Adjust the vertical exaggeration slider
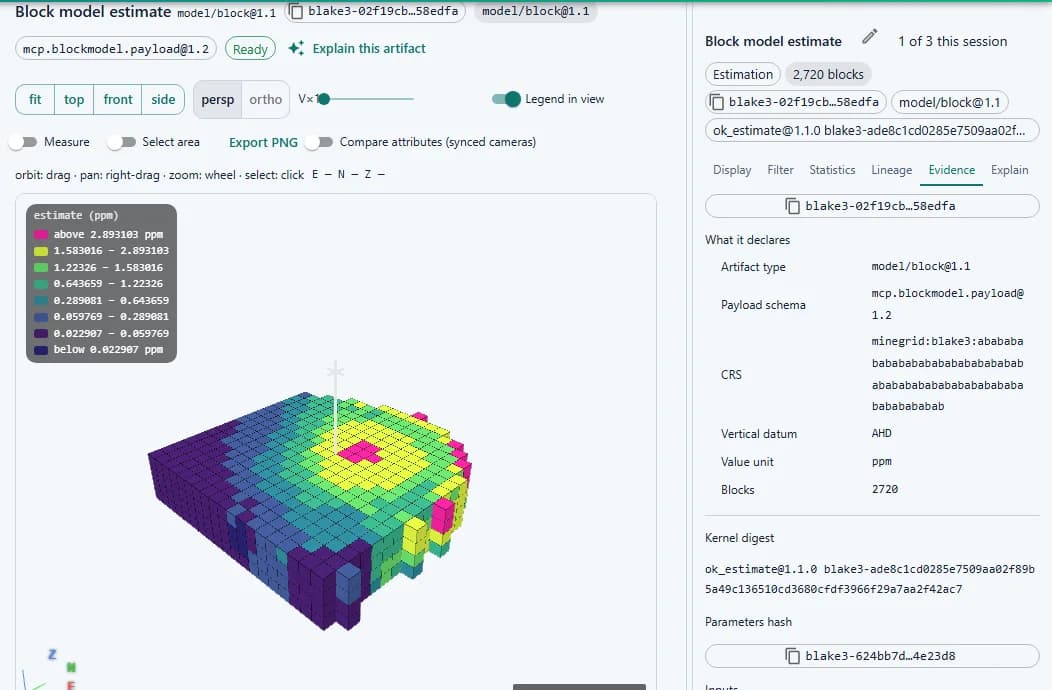 tap(368, 99)
